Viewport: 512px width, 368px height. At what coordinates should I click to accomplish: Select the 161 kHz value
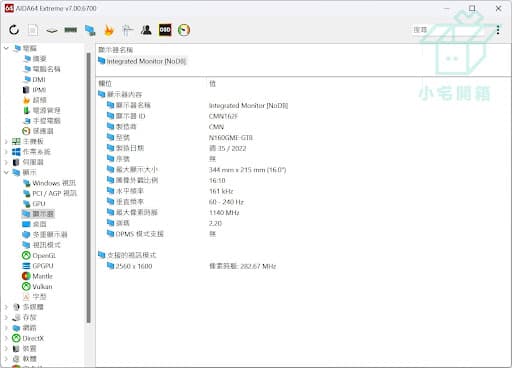[x=221, y=191]
